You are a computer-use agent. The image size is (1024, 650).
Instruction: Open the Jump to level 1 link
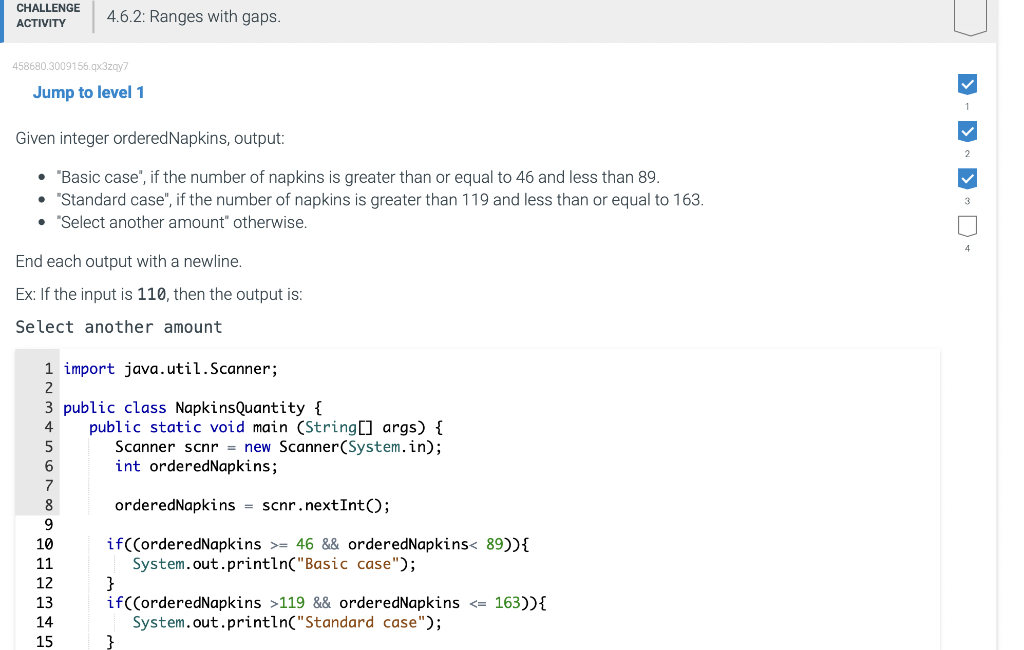[89, 92]
